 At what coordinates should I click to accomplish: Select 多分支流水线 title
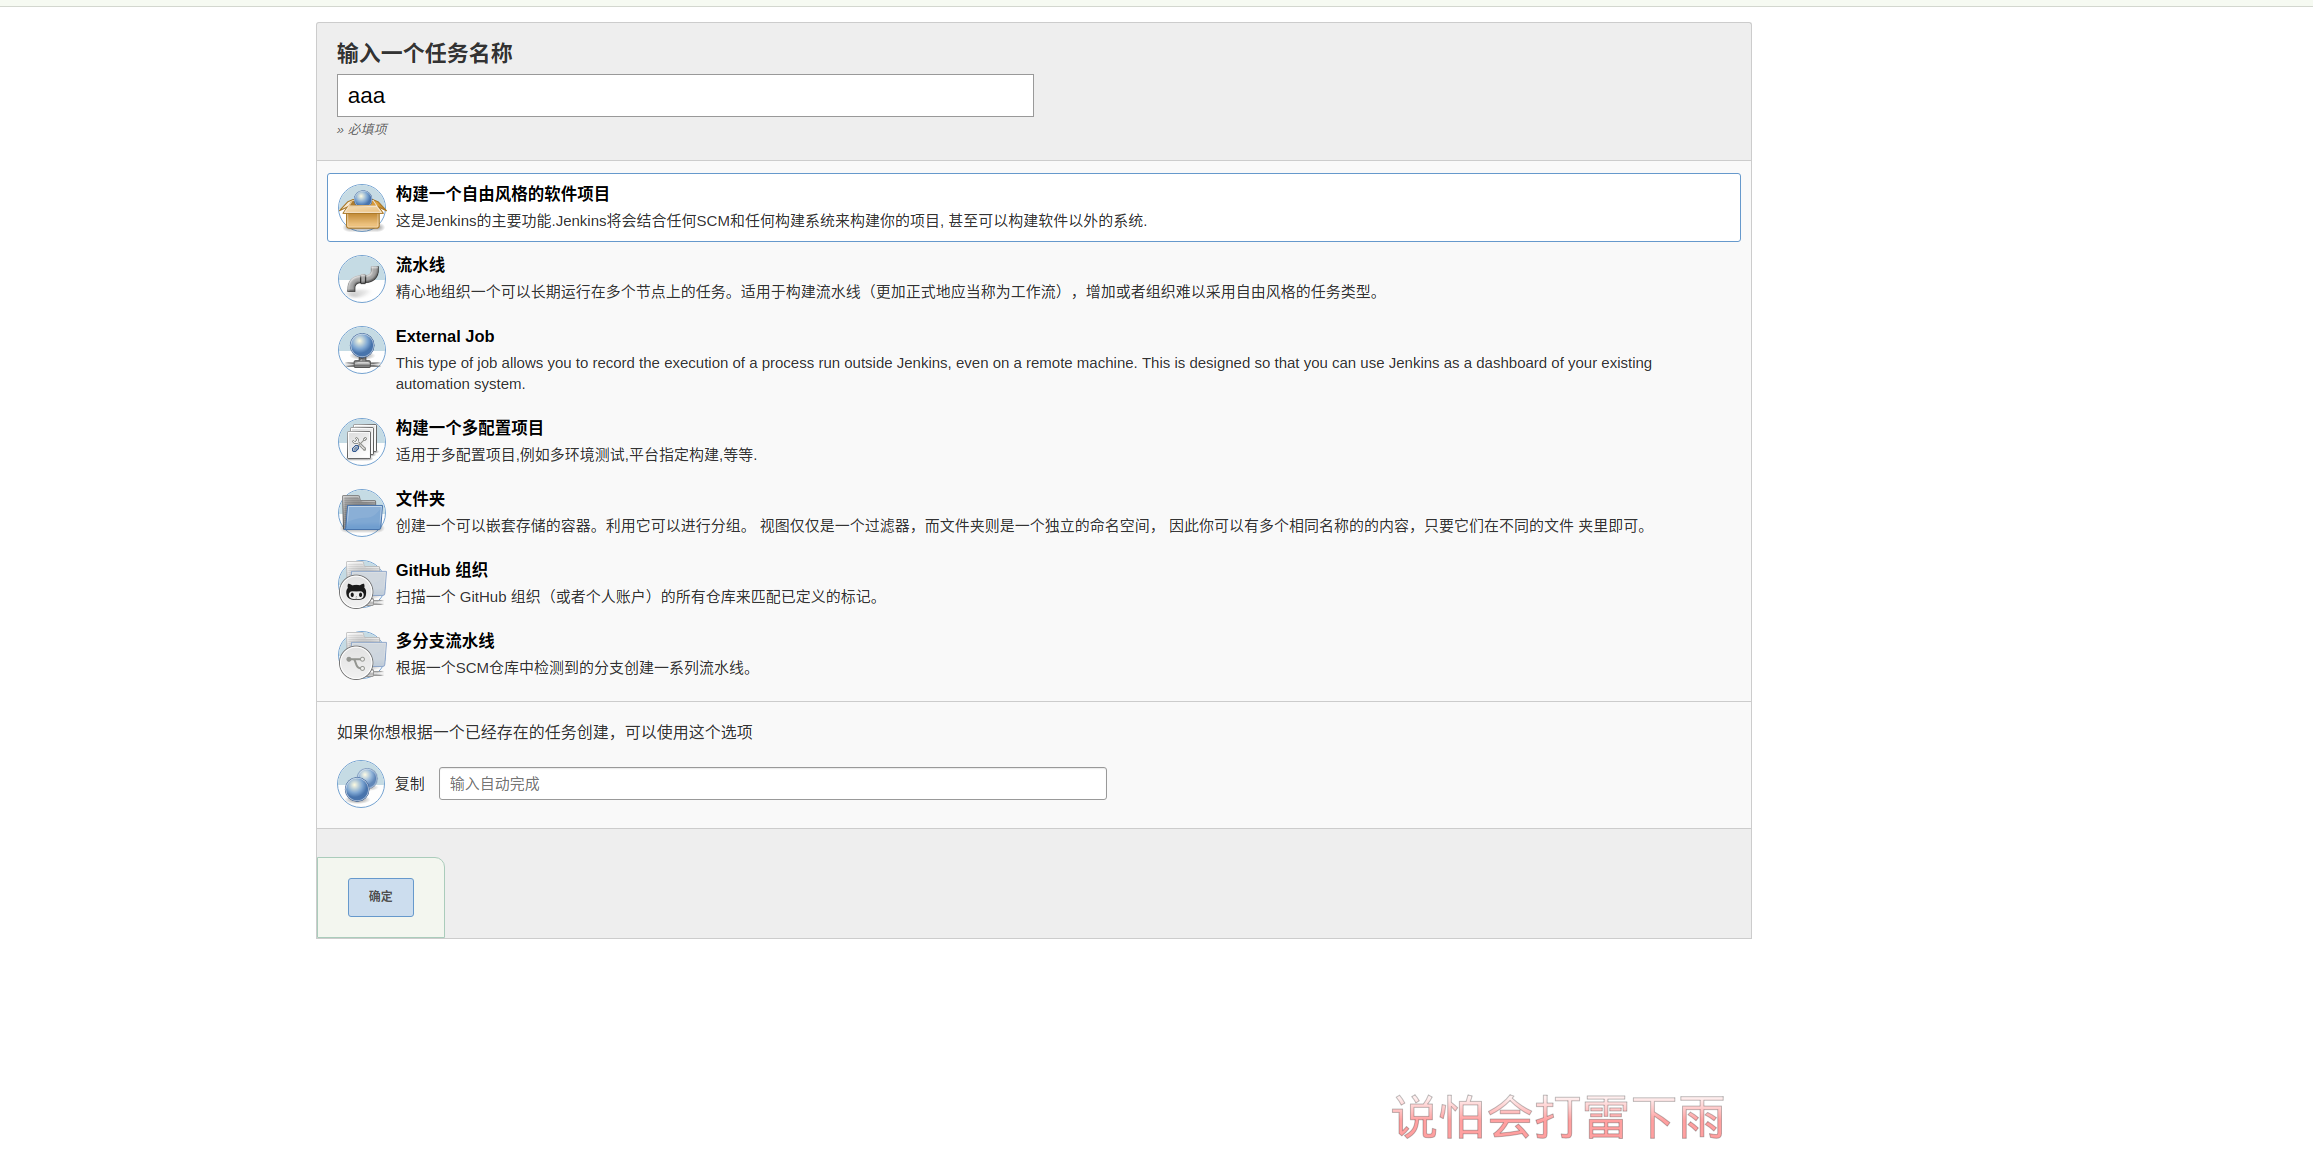[445, 641]
